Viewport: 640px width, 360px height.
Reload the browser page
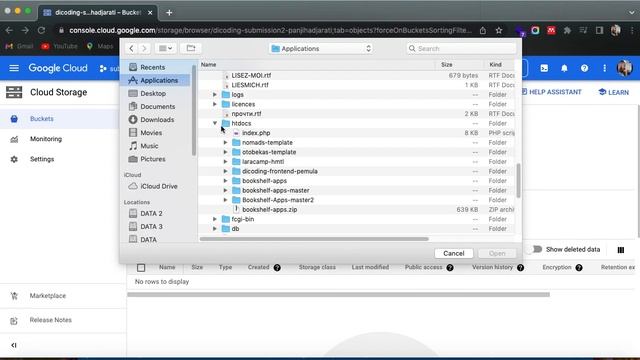pos(41,30)
